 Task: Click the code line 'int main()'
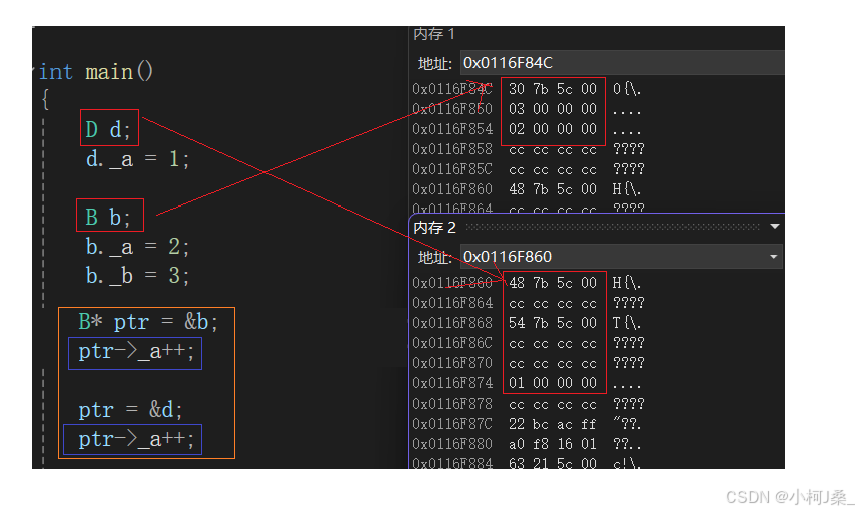click(x=96, y=72)
